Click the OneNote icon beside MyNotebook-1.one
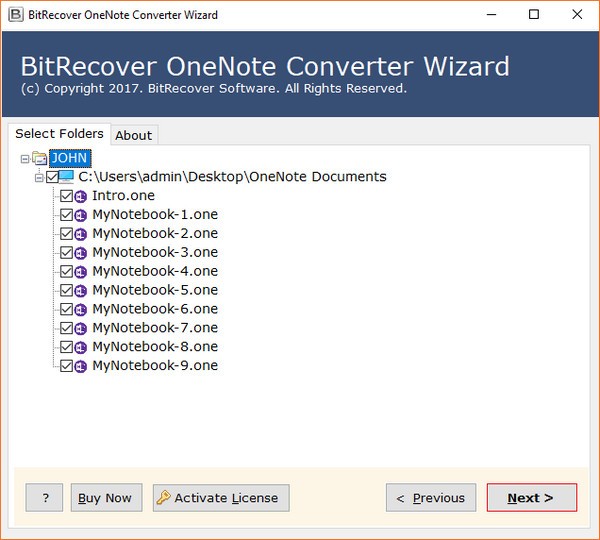Screen dimensions: 600x540 pos(80,215)
